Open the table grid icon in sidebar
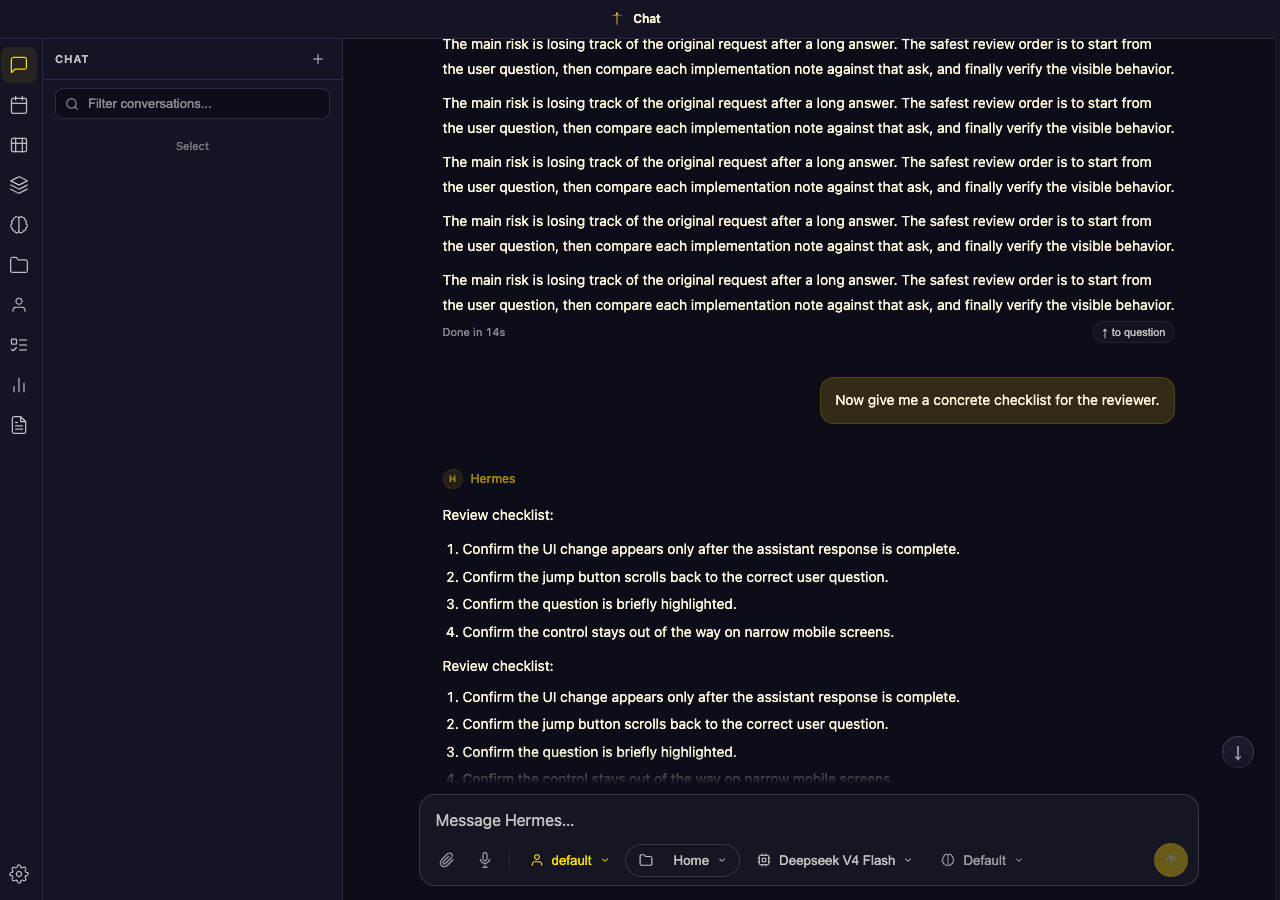 [x=19, y=145]
